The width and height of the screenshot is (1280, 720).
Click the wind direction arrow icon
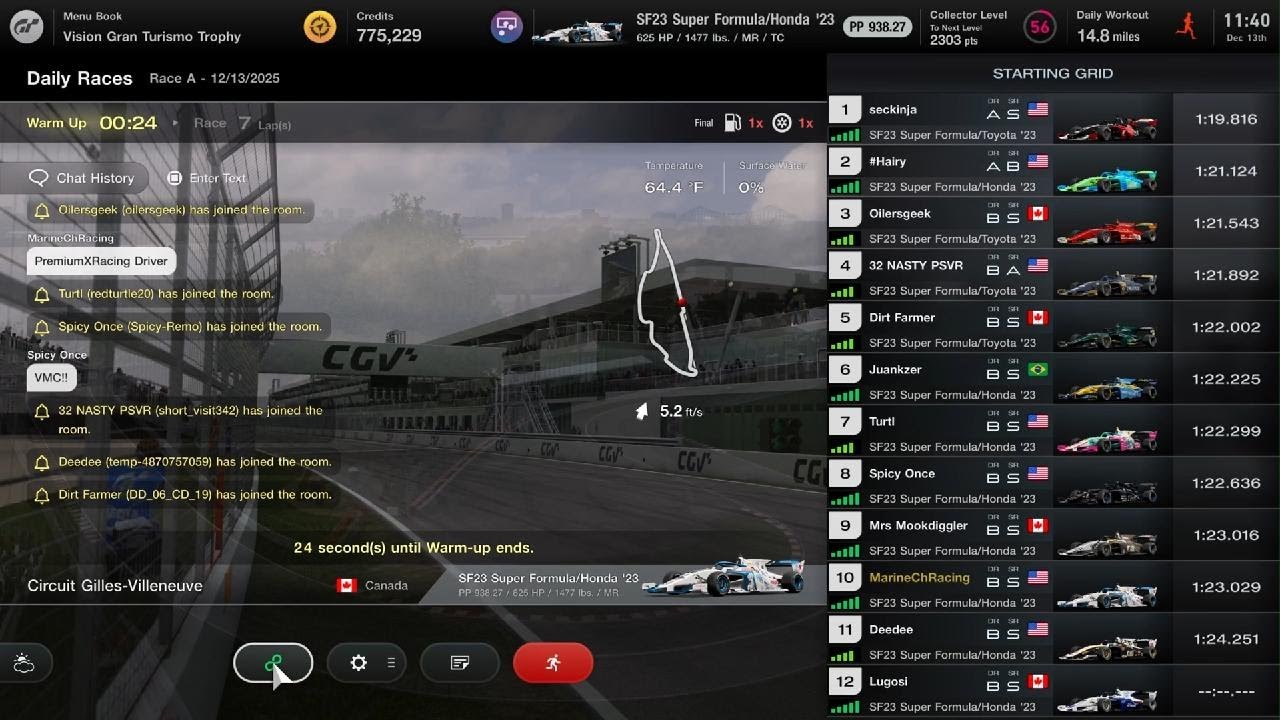click(641, 411)
